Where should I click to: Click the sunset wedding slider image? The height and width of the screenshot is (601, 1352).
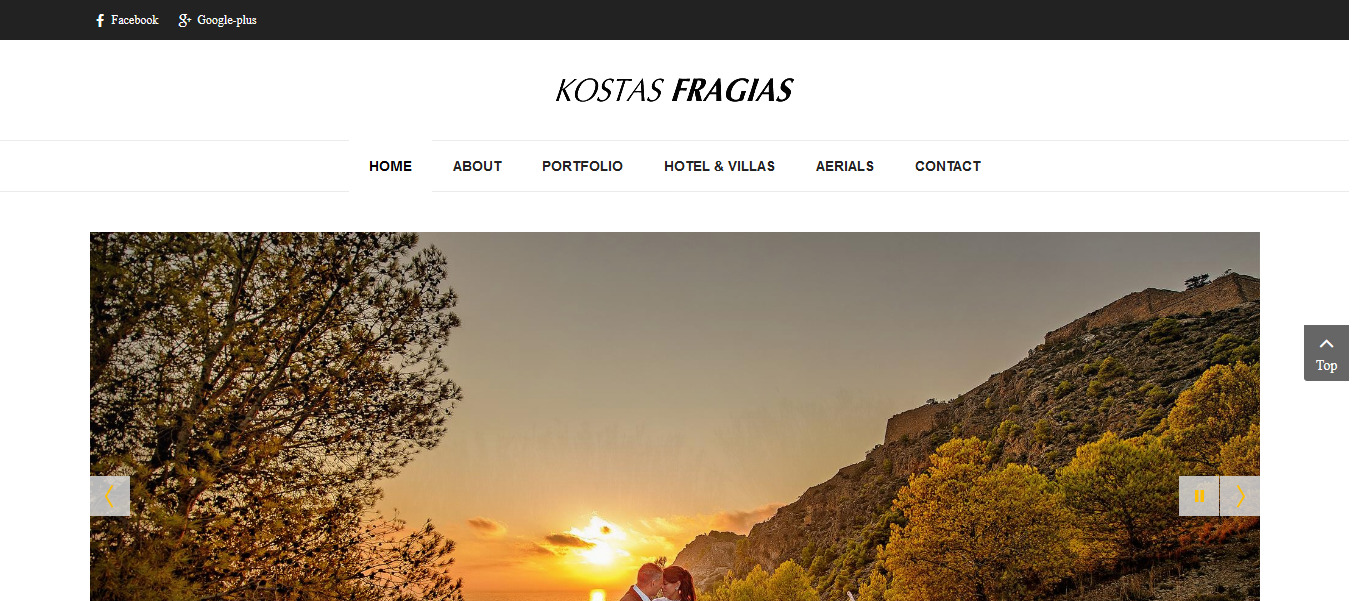pyautogui.click(x=675, y=416)
